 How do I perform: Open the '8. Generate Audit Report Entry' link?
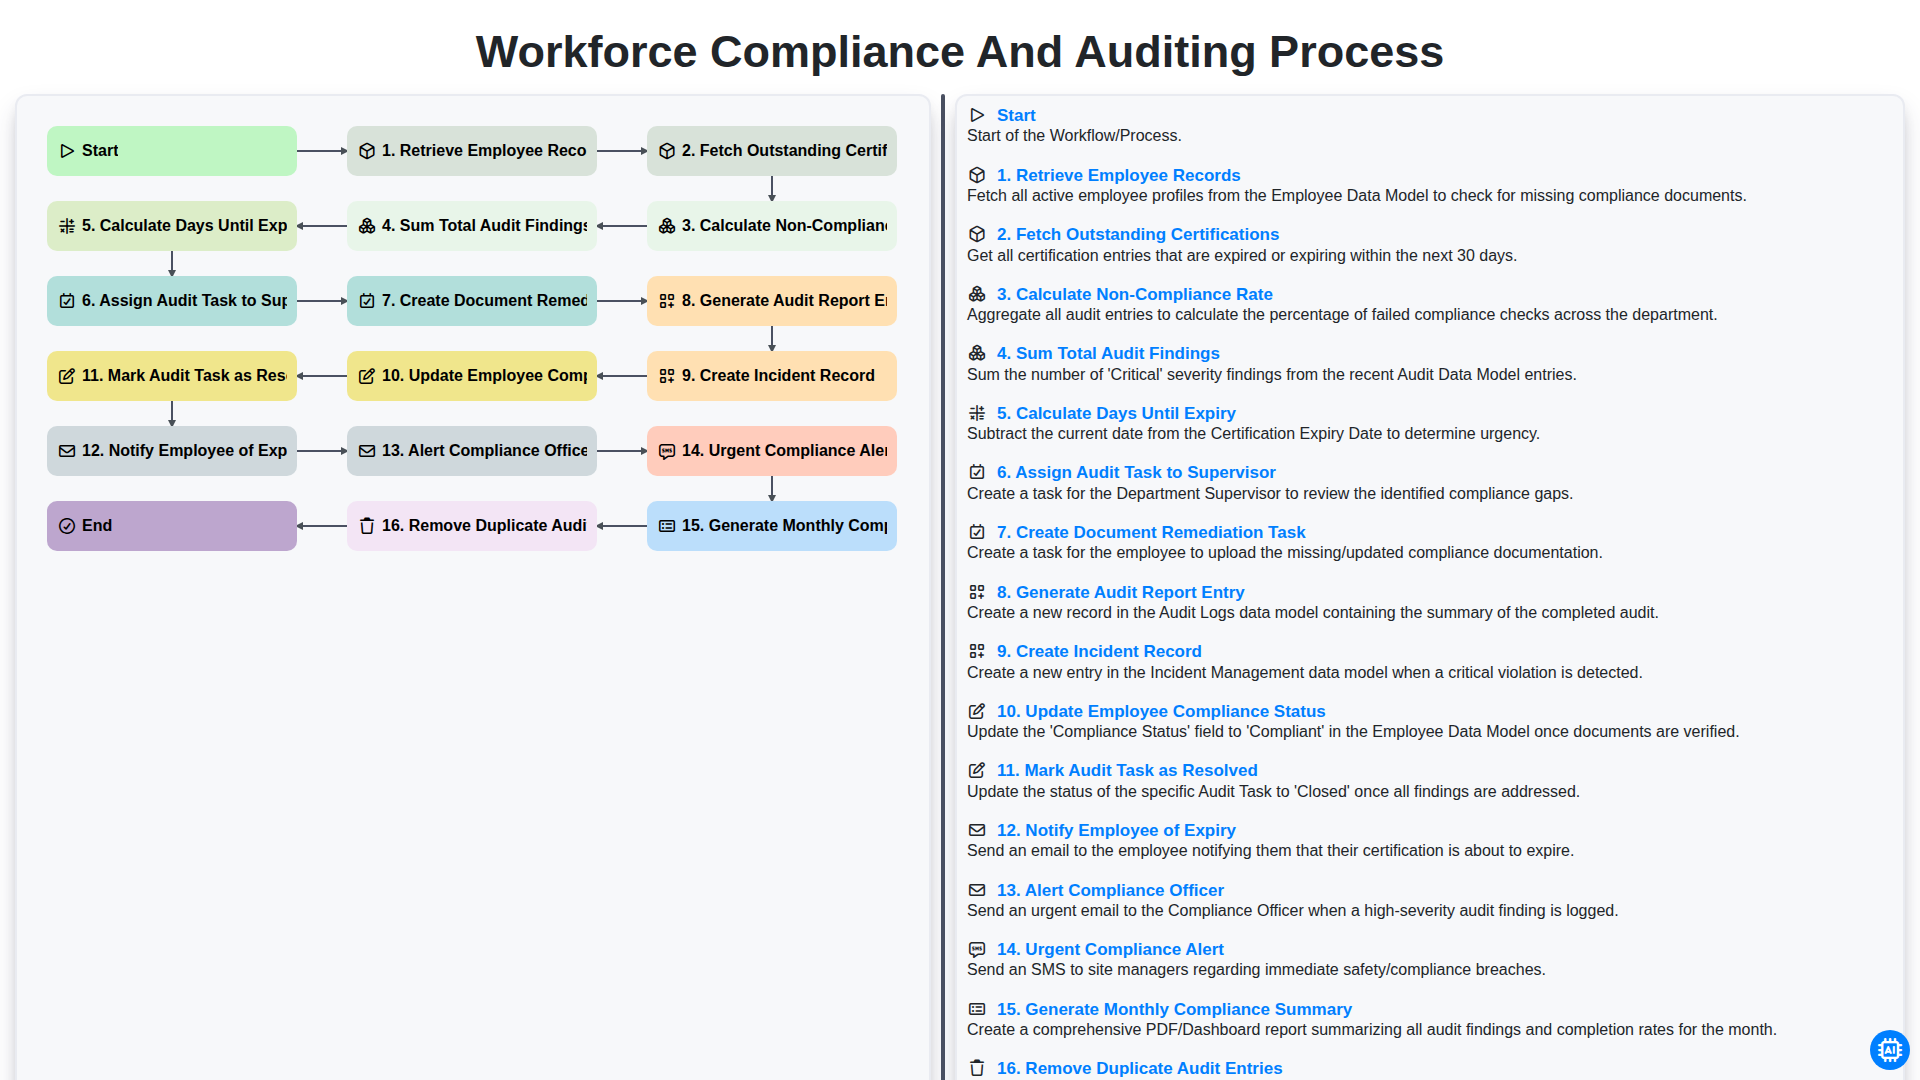point(1120,592)
